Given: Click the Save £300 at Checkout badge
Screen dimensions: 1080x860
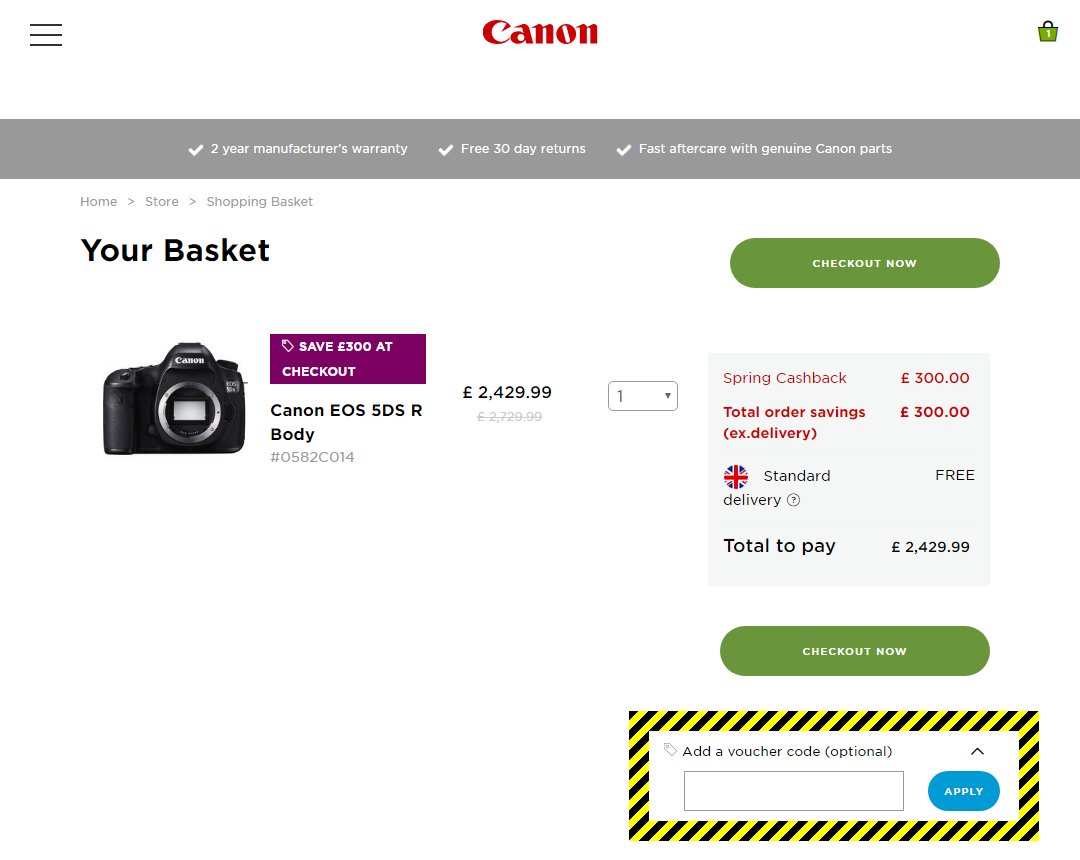Looking at the screenshot, I should pos(348,359).
